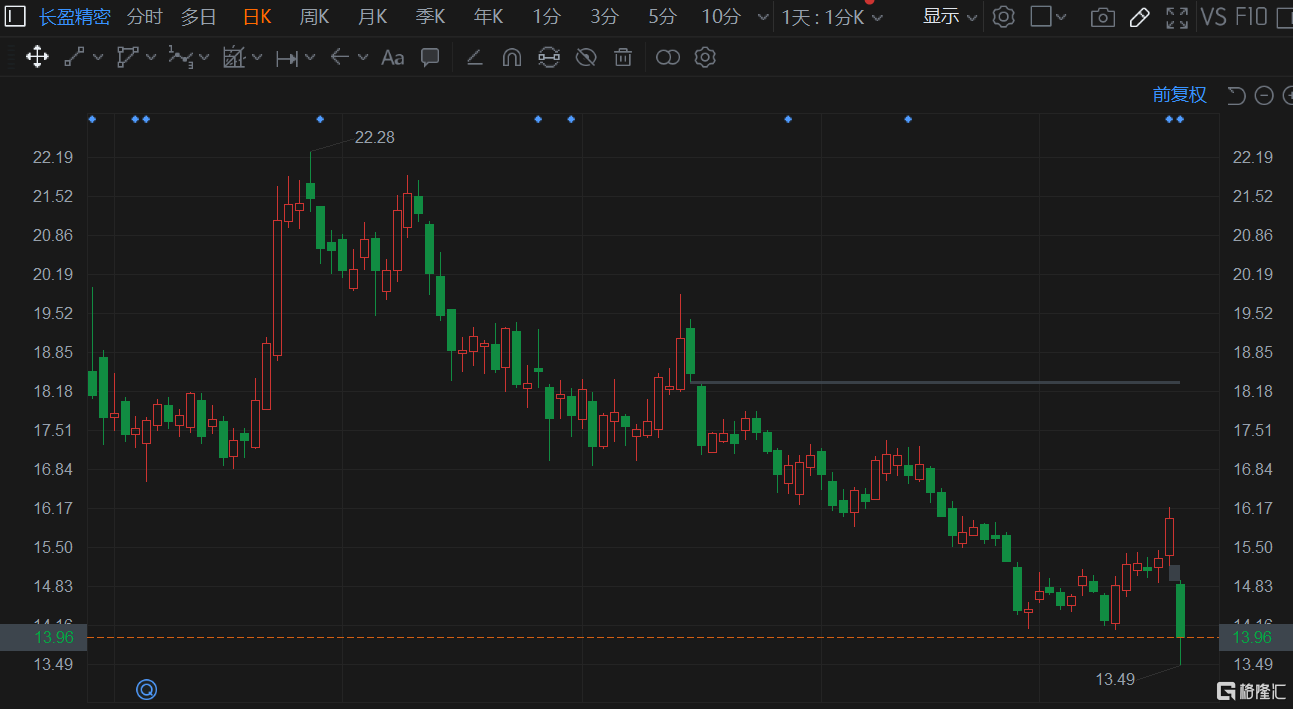Switch to 多日 tab
The width and height of the screenshot is (1293, 709).
(x=198, y=16)
